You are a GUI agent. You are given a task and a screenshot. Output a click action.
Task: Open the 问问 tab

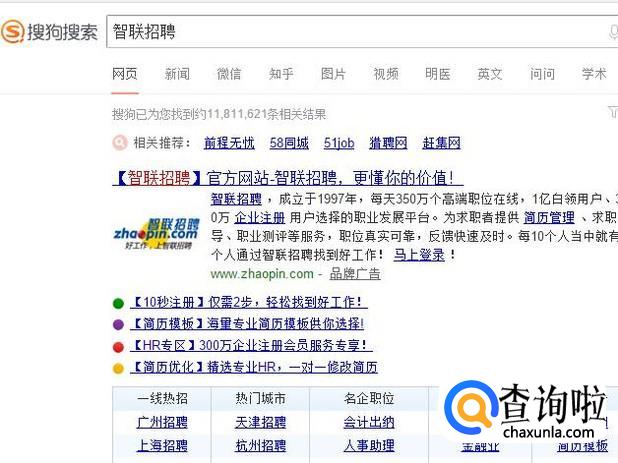pos(542,74)
